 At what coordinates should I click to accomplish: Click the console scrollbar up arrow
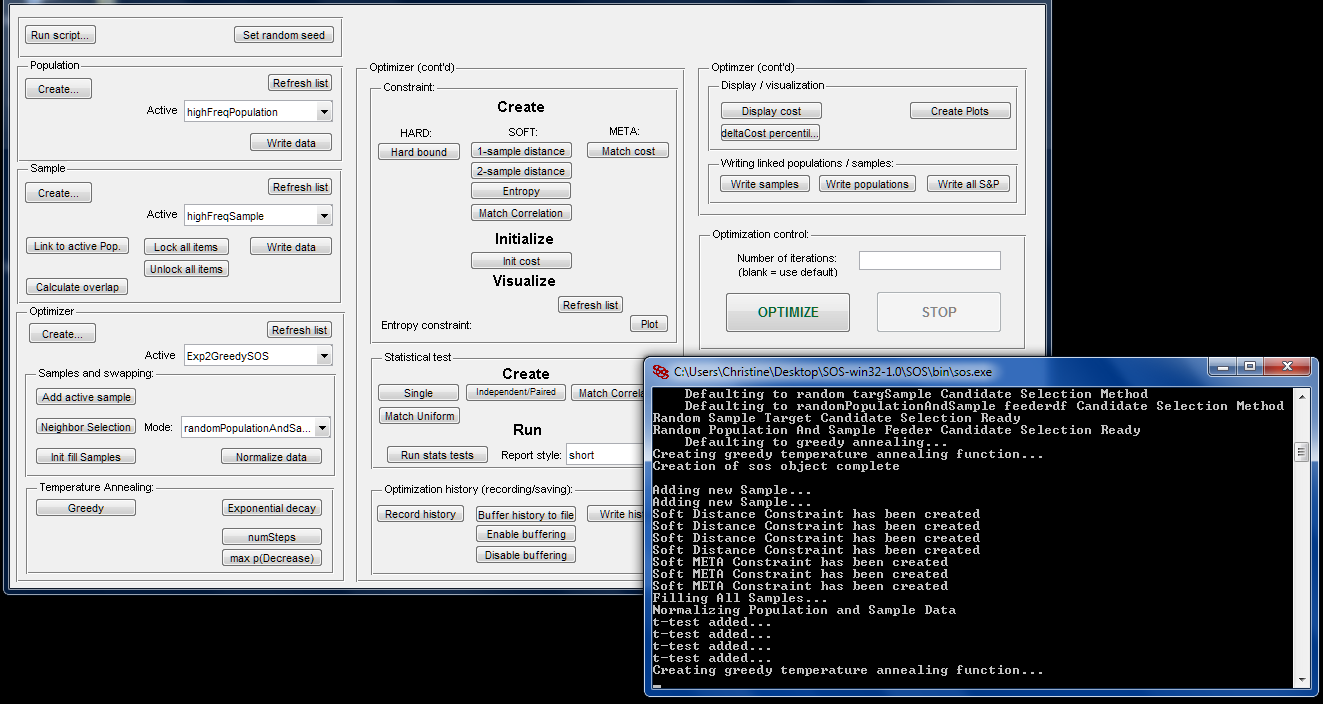(x=1302, y=395)
